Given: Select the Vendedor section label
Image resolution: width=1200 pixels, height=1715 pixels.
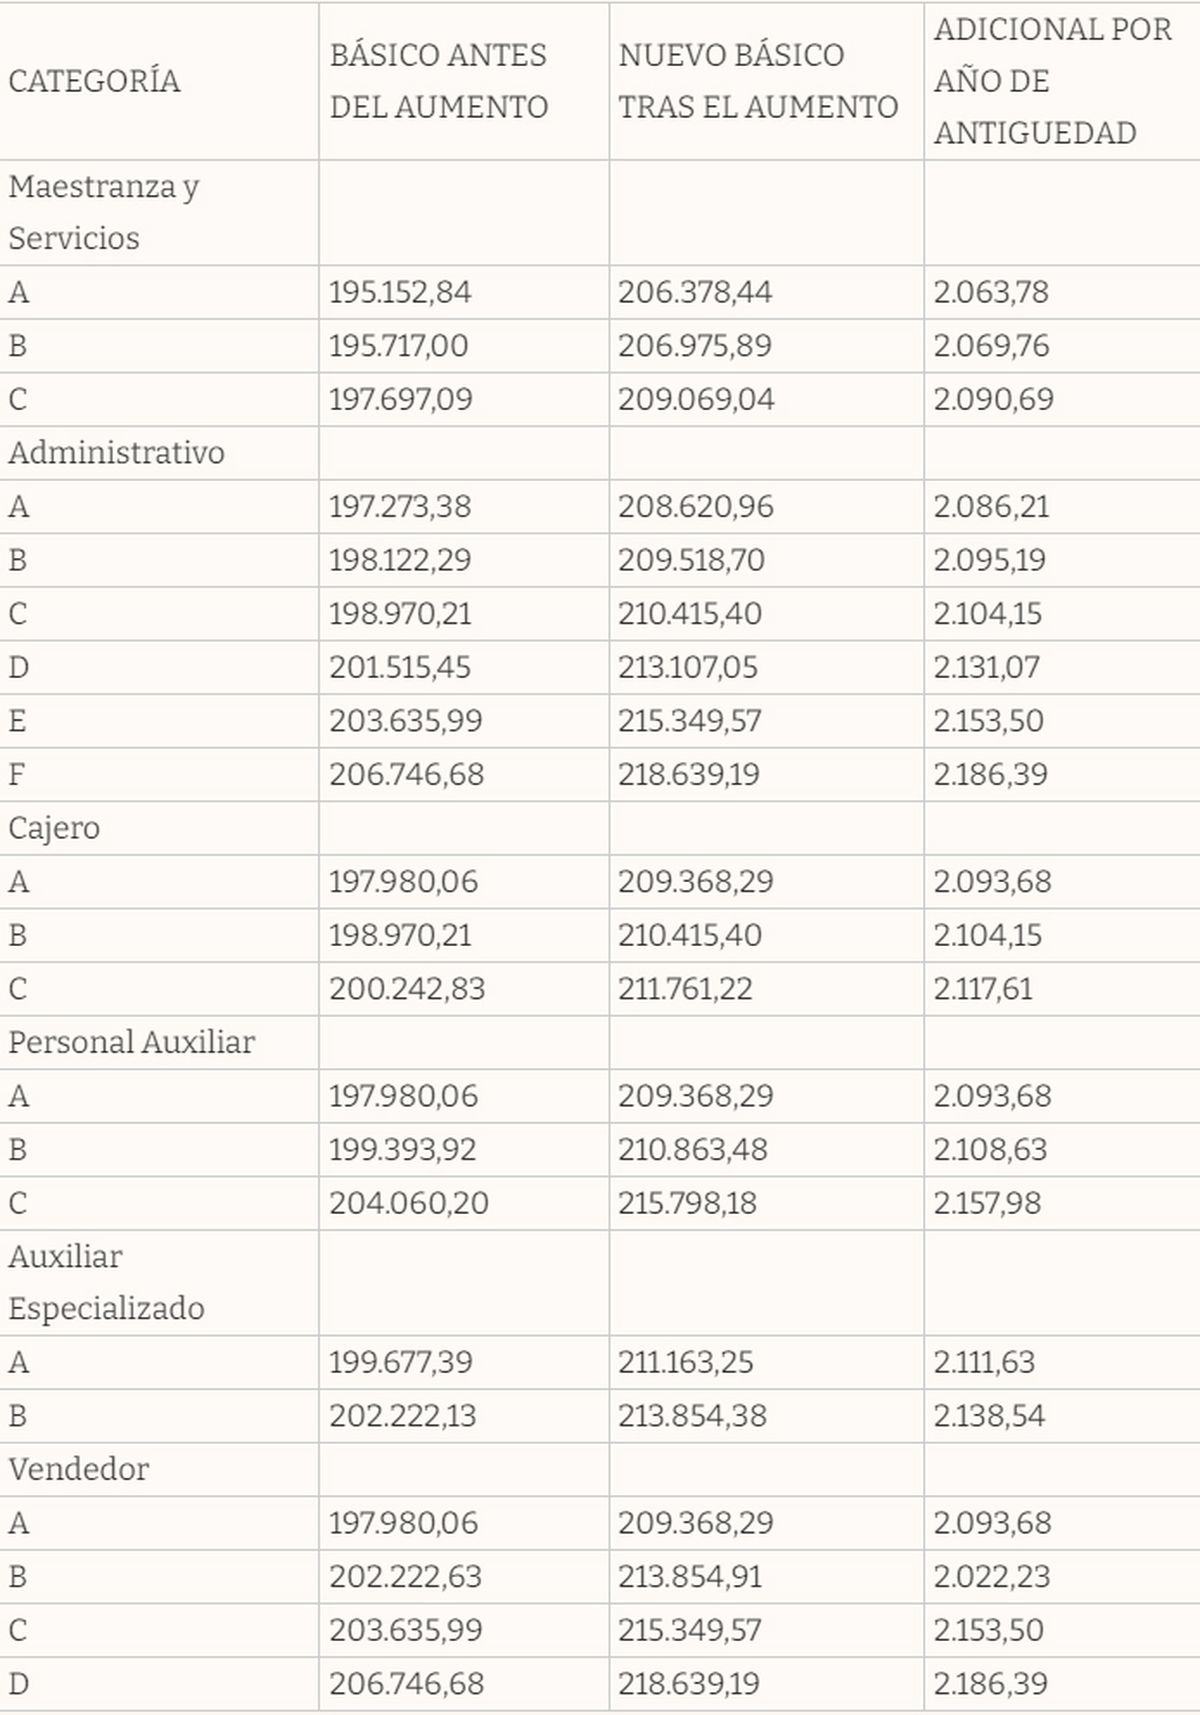Looking at the screenshot, I should [x=78, y=1469].
